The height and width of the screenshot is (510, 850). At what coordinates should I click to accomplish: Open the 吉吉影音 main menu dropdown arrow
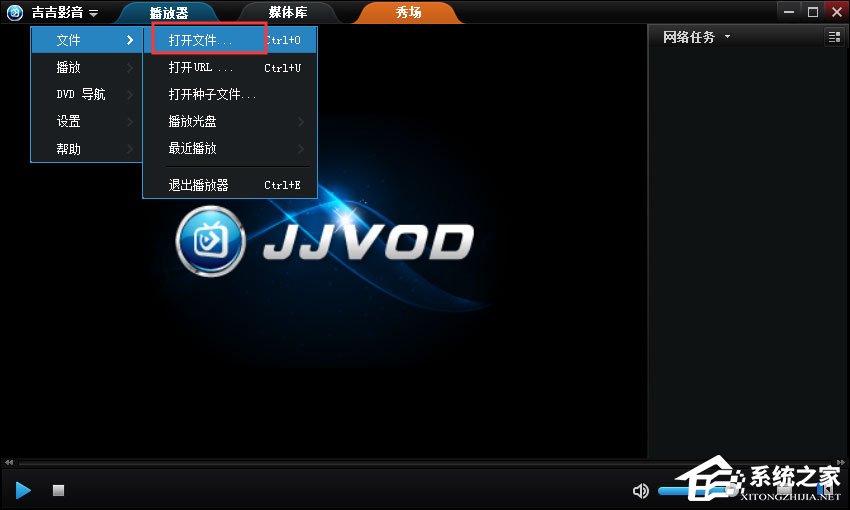[x=93, y=13]
